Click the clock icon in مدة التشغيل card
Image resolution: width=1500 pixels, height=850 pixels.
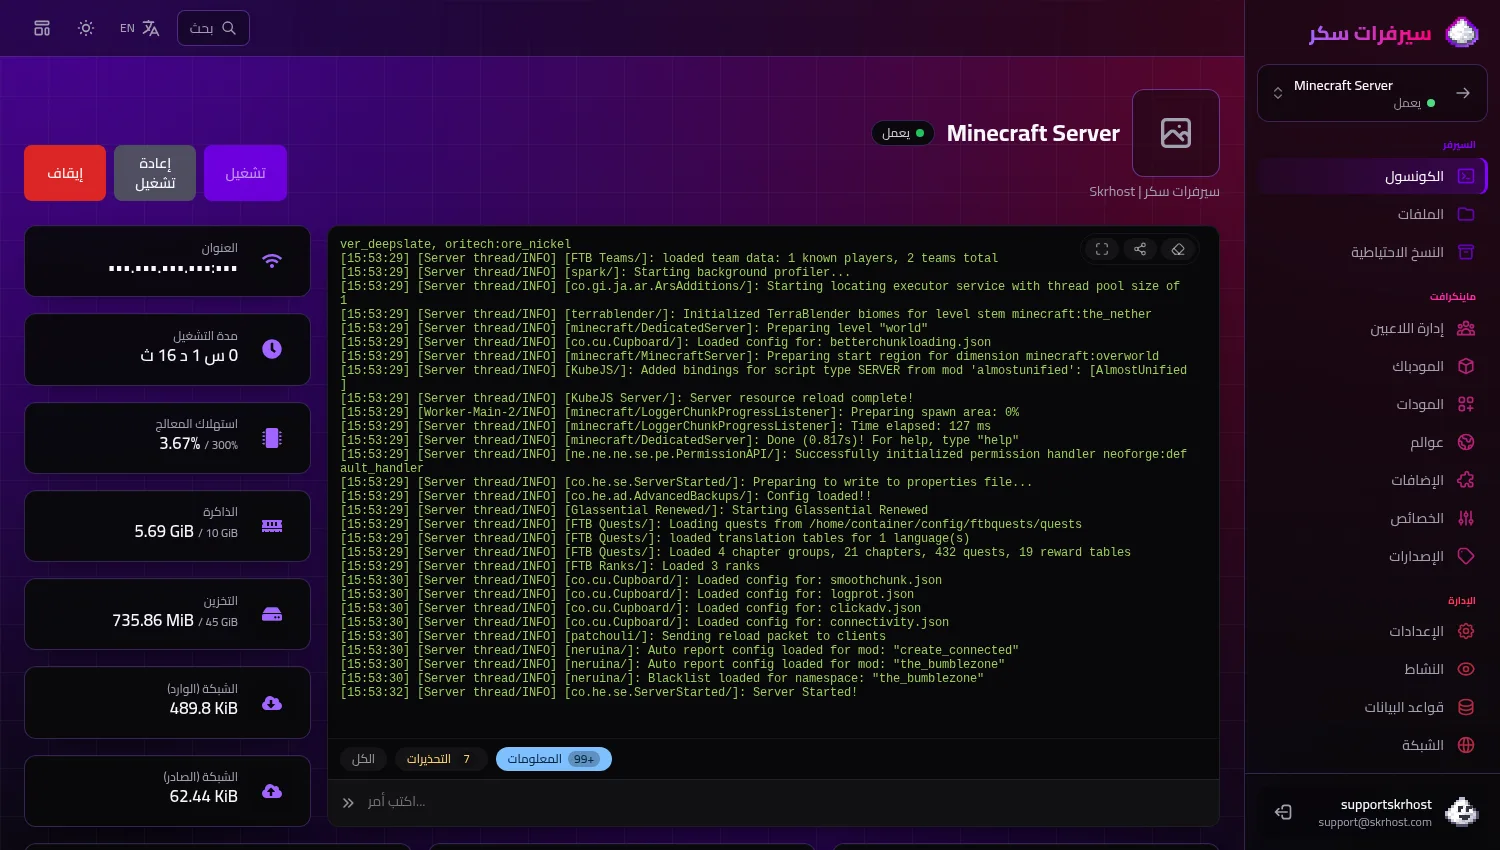(272, 349)
